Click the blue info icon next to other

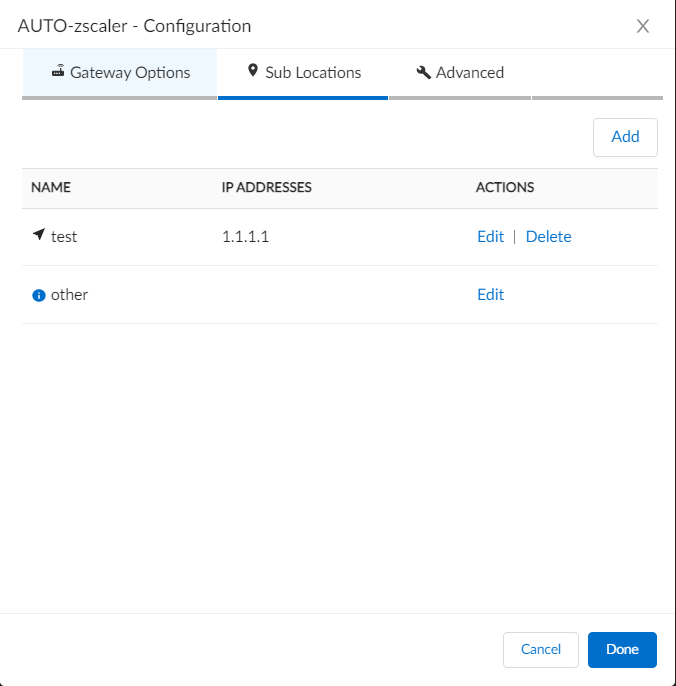point(39,295)
